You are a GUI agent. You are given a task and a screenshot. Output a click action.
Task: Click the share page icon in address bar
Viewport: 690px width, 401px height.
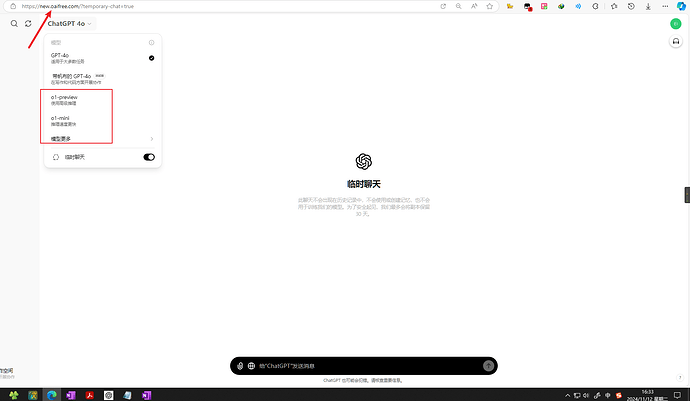[x=443, y=6]
